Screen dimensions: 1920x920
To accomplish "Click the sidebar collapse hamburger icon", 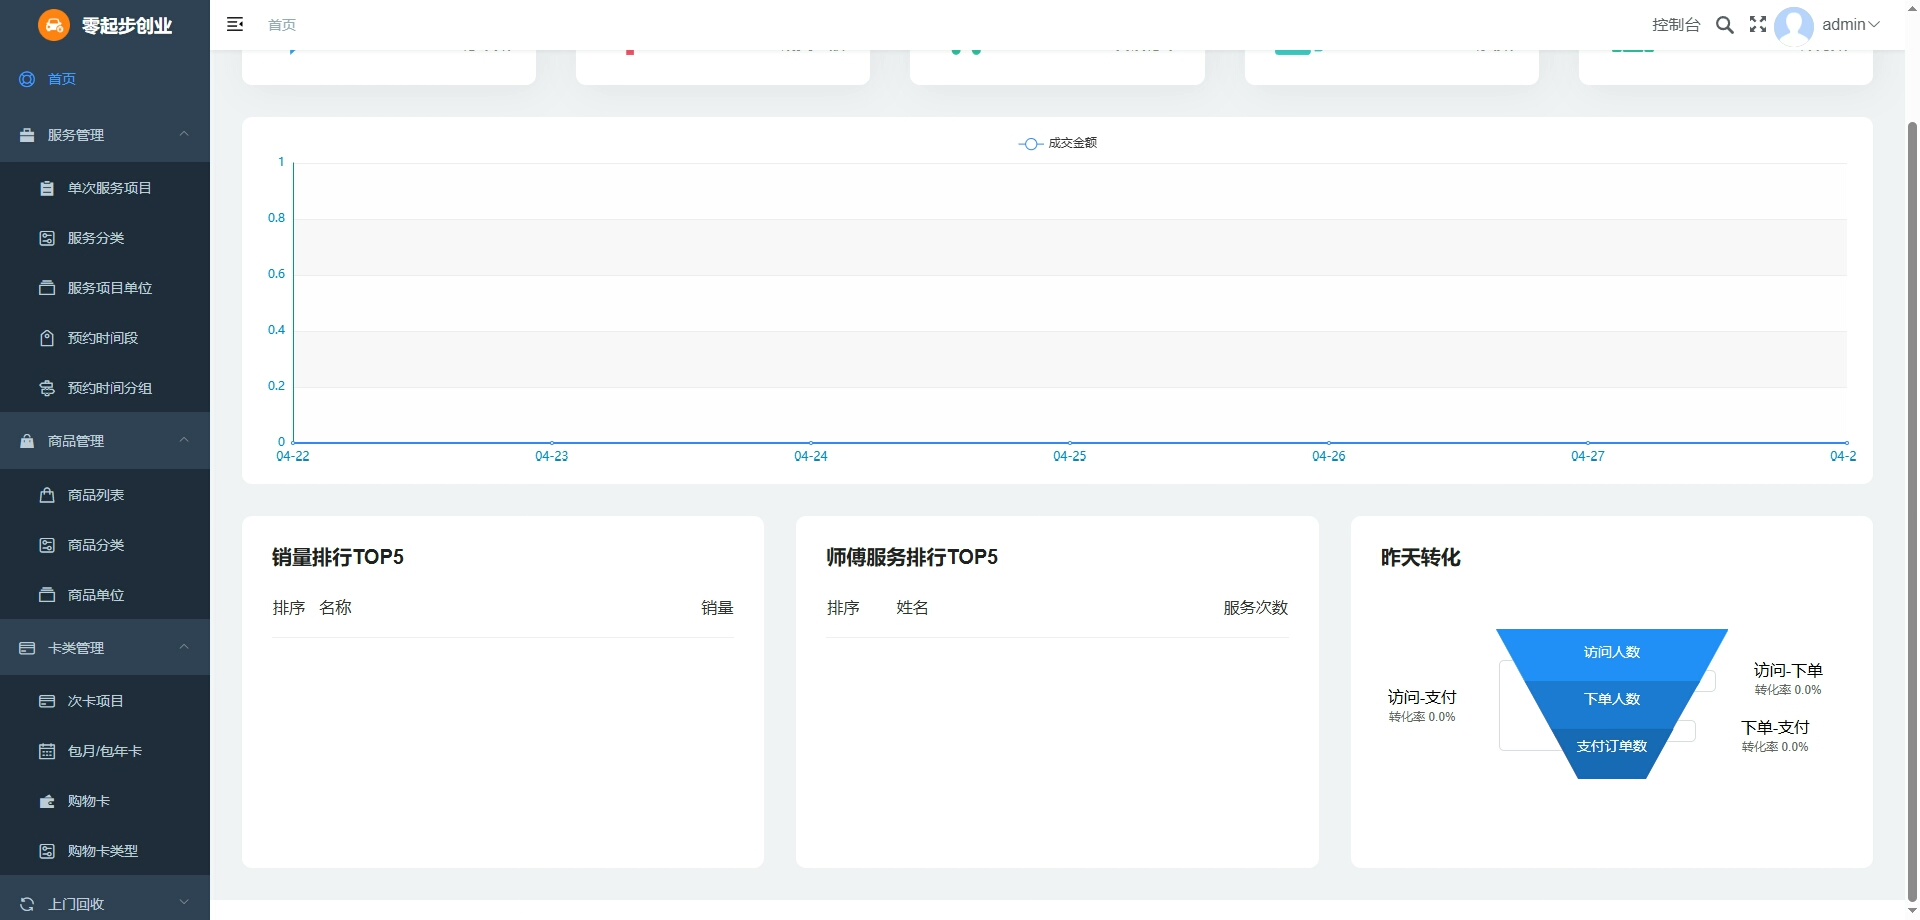I will click(x=235, y=24).
